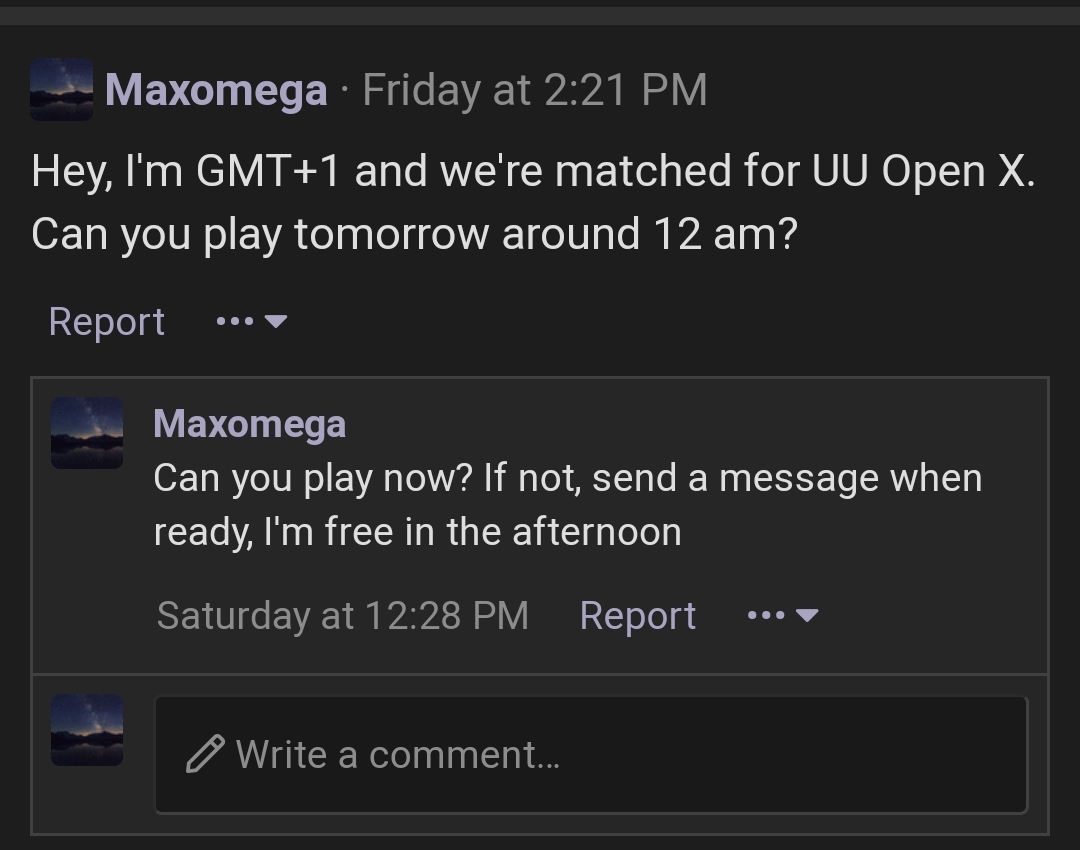Report the main post by Maxomega
The width and height of the screenshot is (1080, 850).
pos(106,322)
